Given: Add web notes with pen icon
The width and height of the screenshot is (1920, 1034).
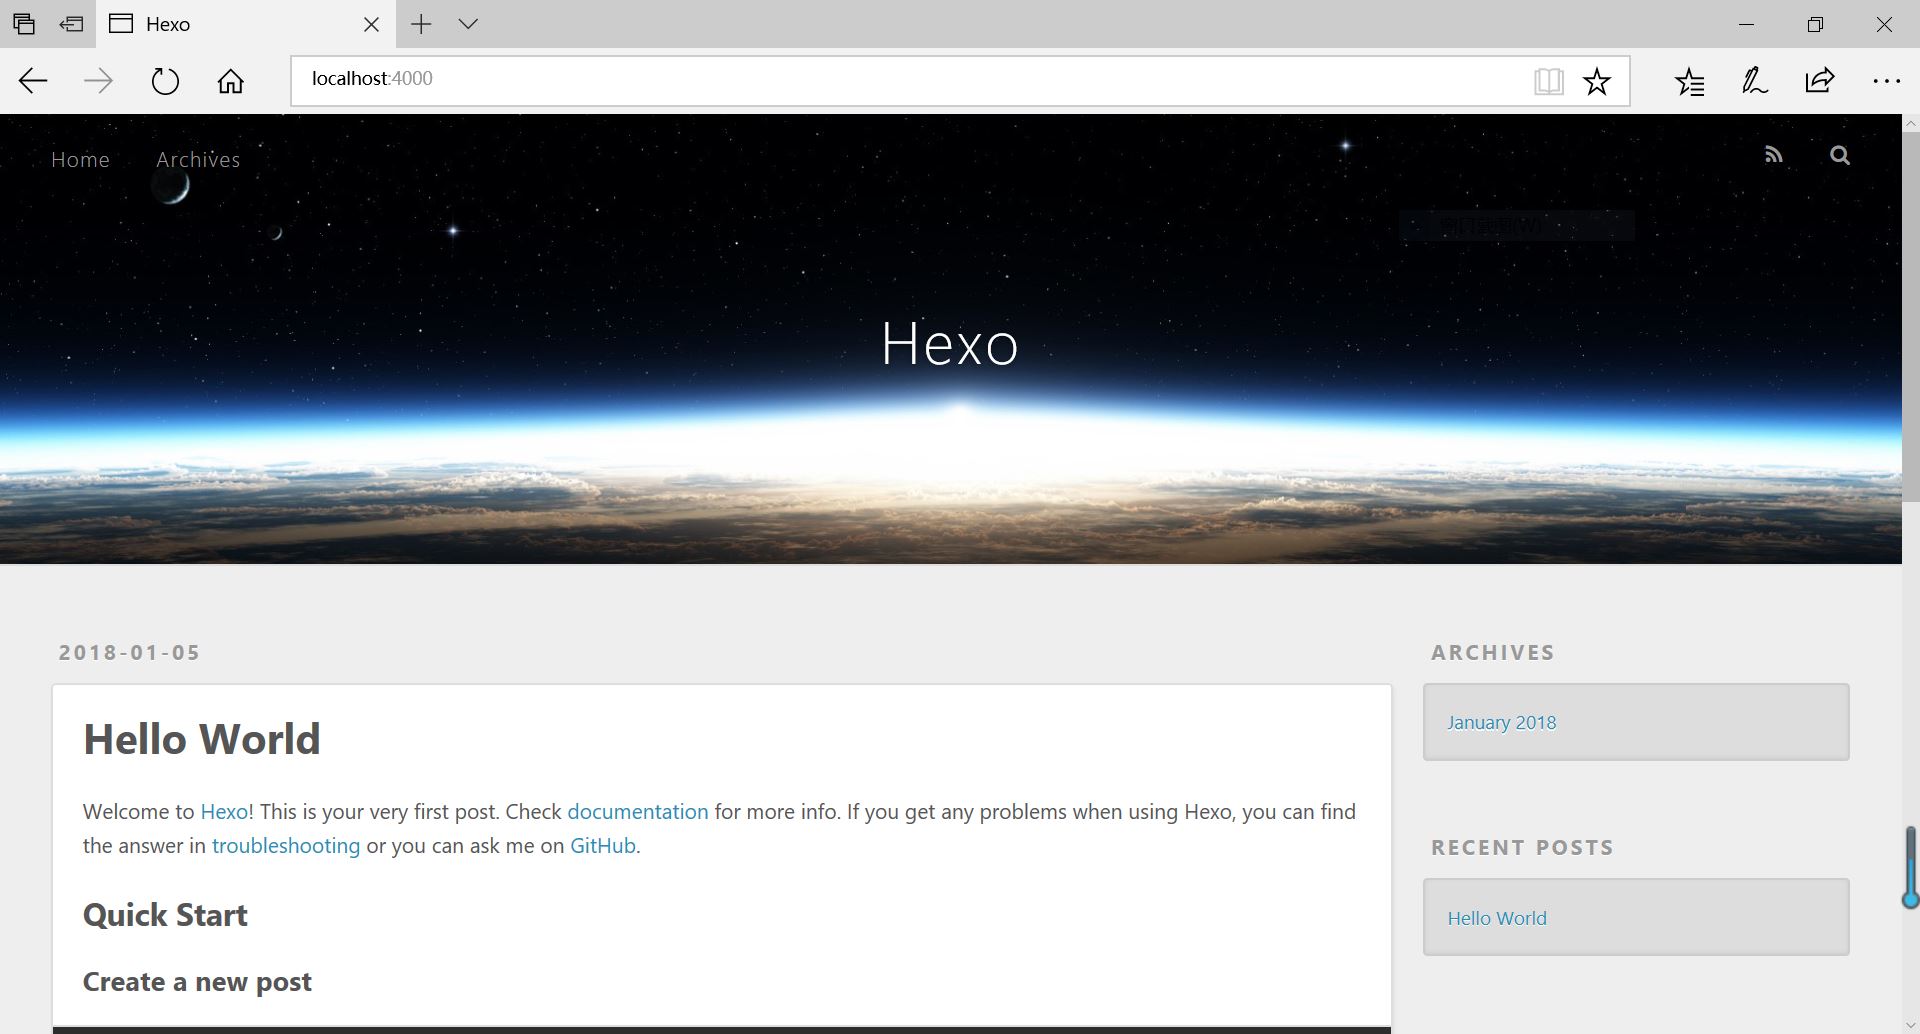Looking at the screenshot, I should click(1755, 81).
